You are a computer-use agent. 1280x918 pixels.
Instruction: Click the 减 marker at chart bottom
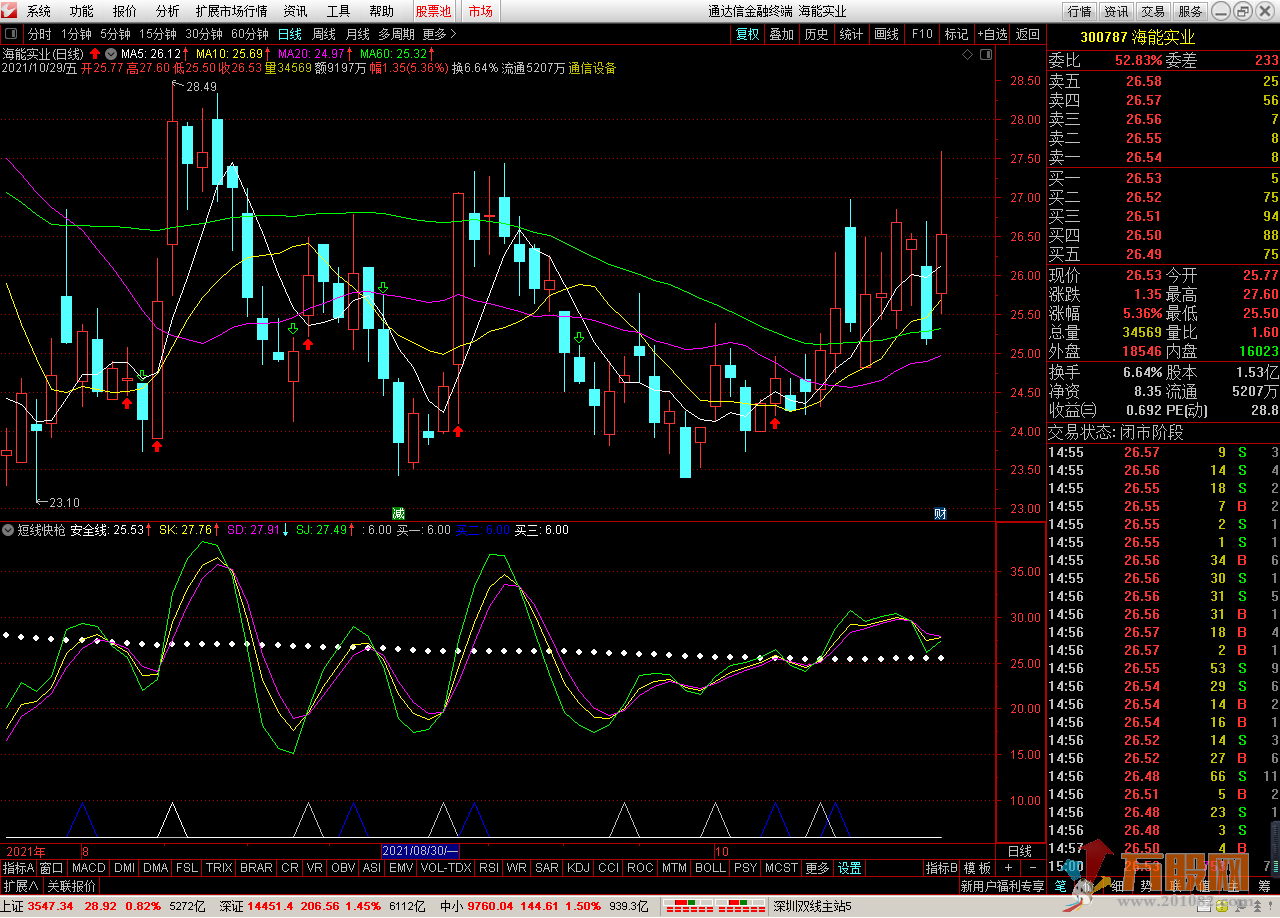coord(398,513)
